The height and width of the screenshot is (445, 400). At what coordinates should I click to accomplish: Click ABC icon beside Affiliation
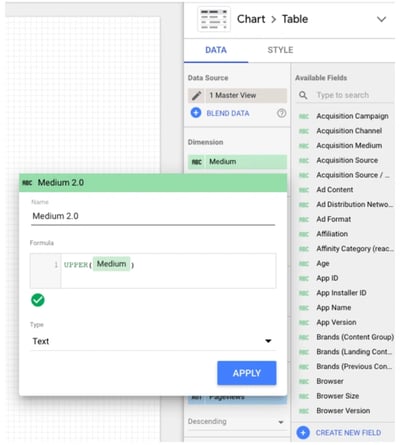[304, 234]
